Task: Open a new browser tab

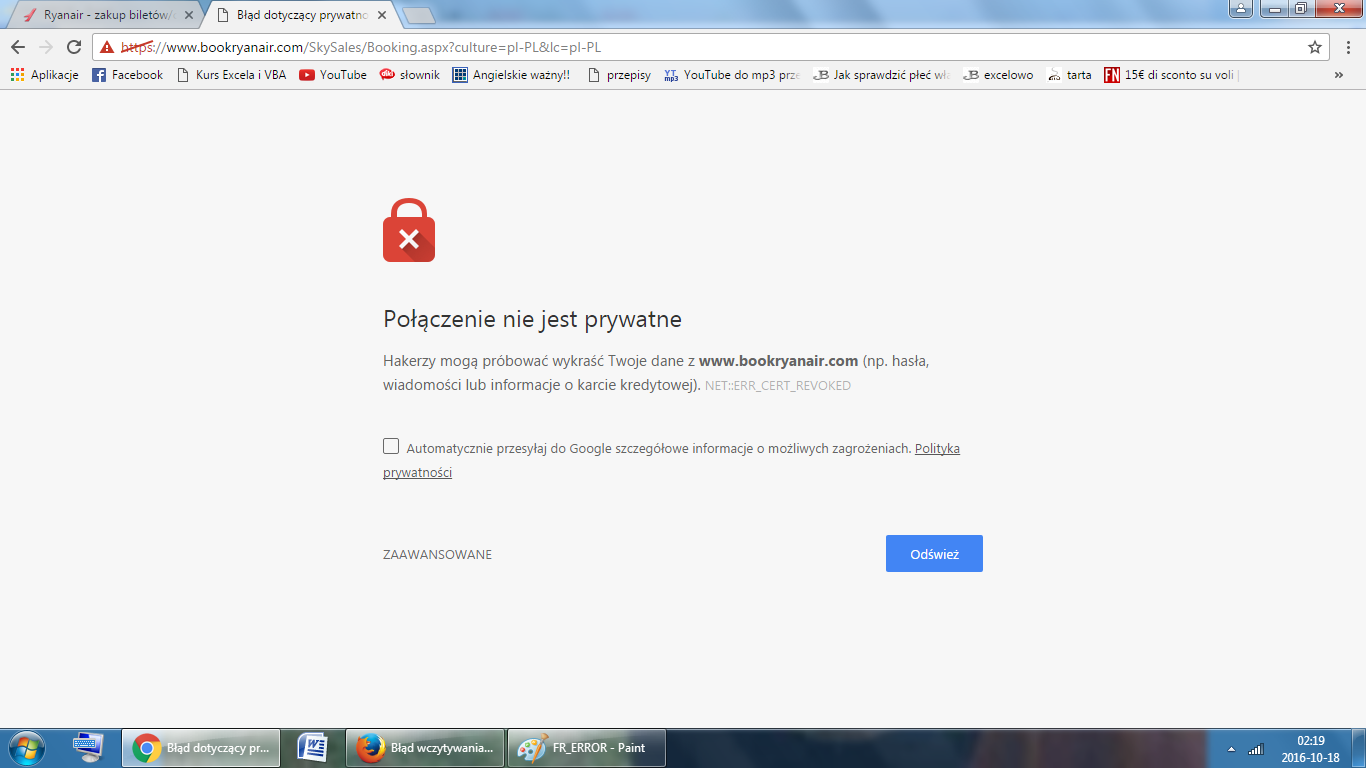Action: click(x=418, y=15)
